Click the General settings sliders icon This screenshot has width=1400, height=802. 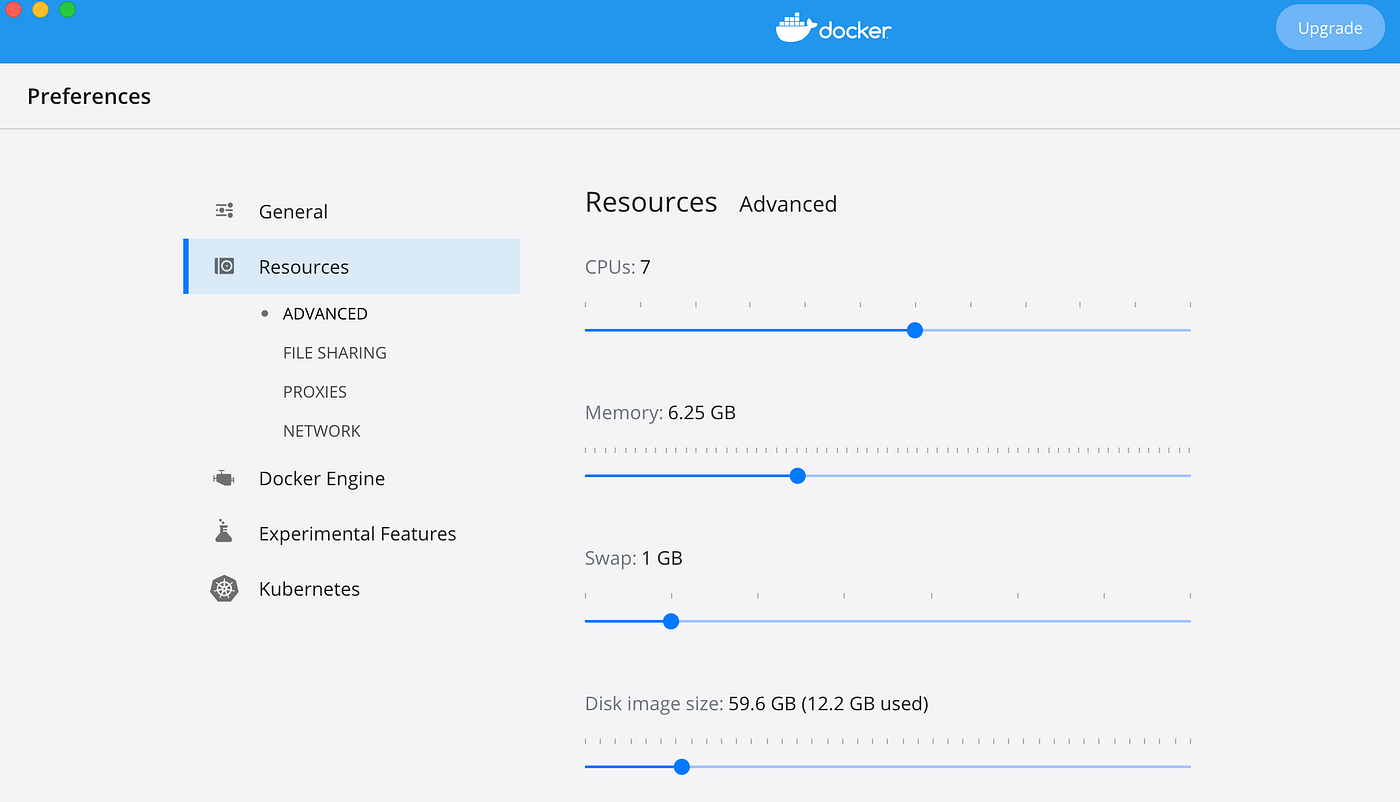coord(224,211)
